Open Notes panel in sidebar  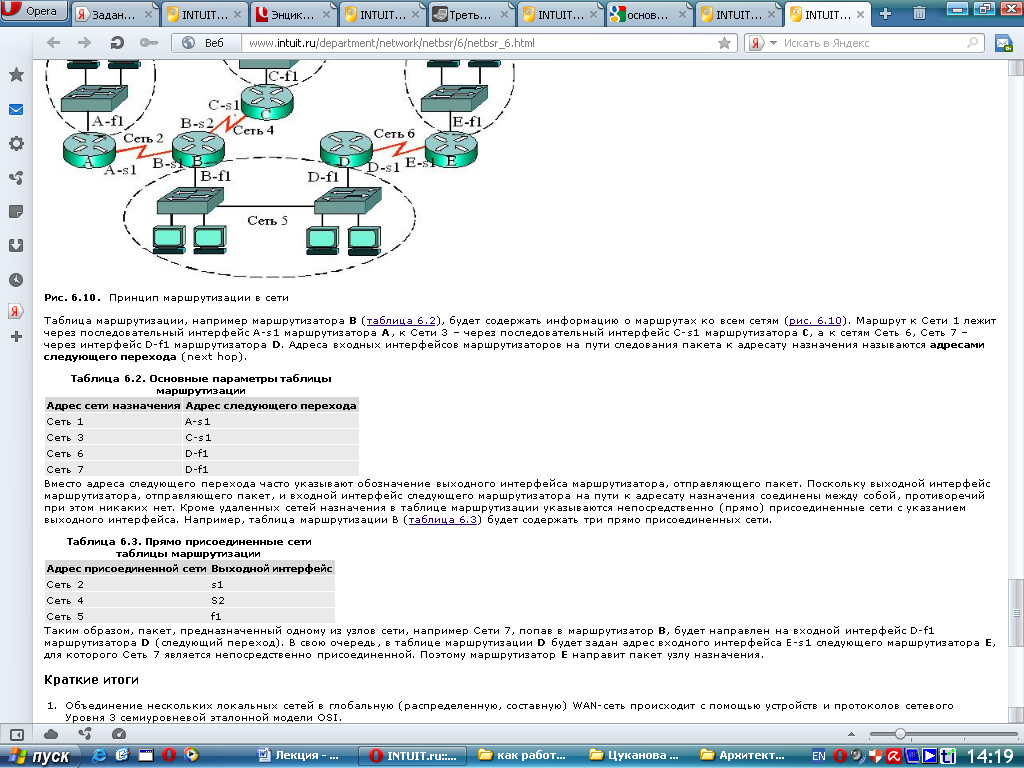16,212
